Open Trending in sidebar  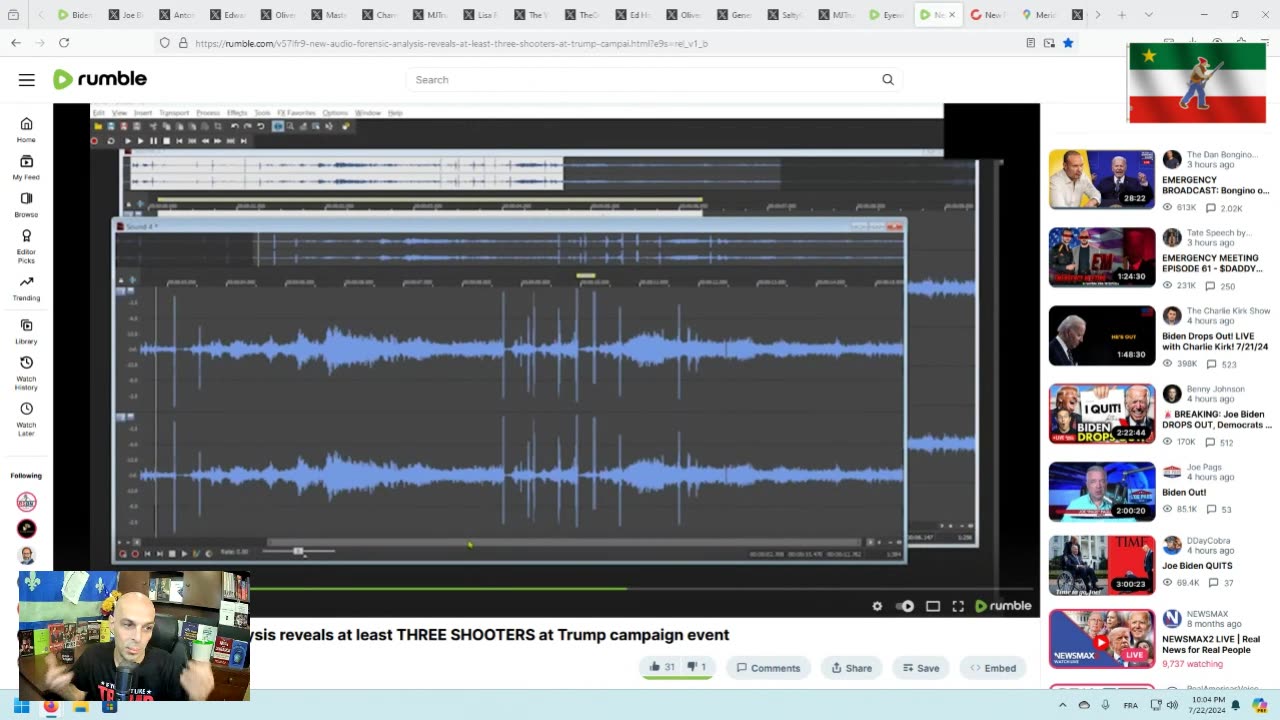pos(26,288)
